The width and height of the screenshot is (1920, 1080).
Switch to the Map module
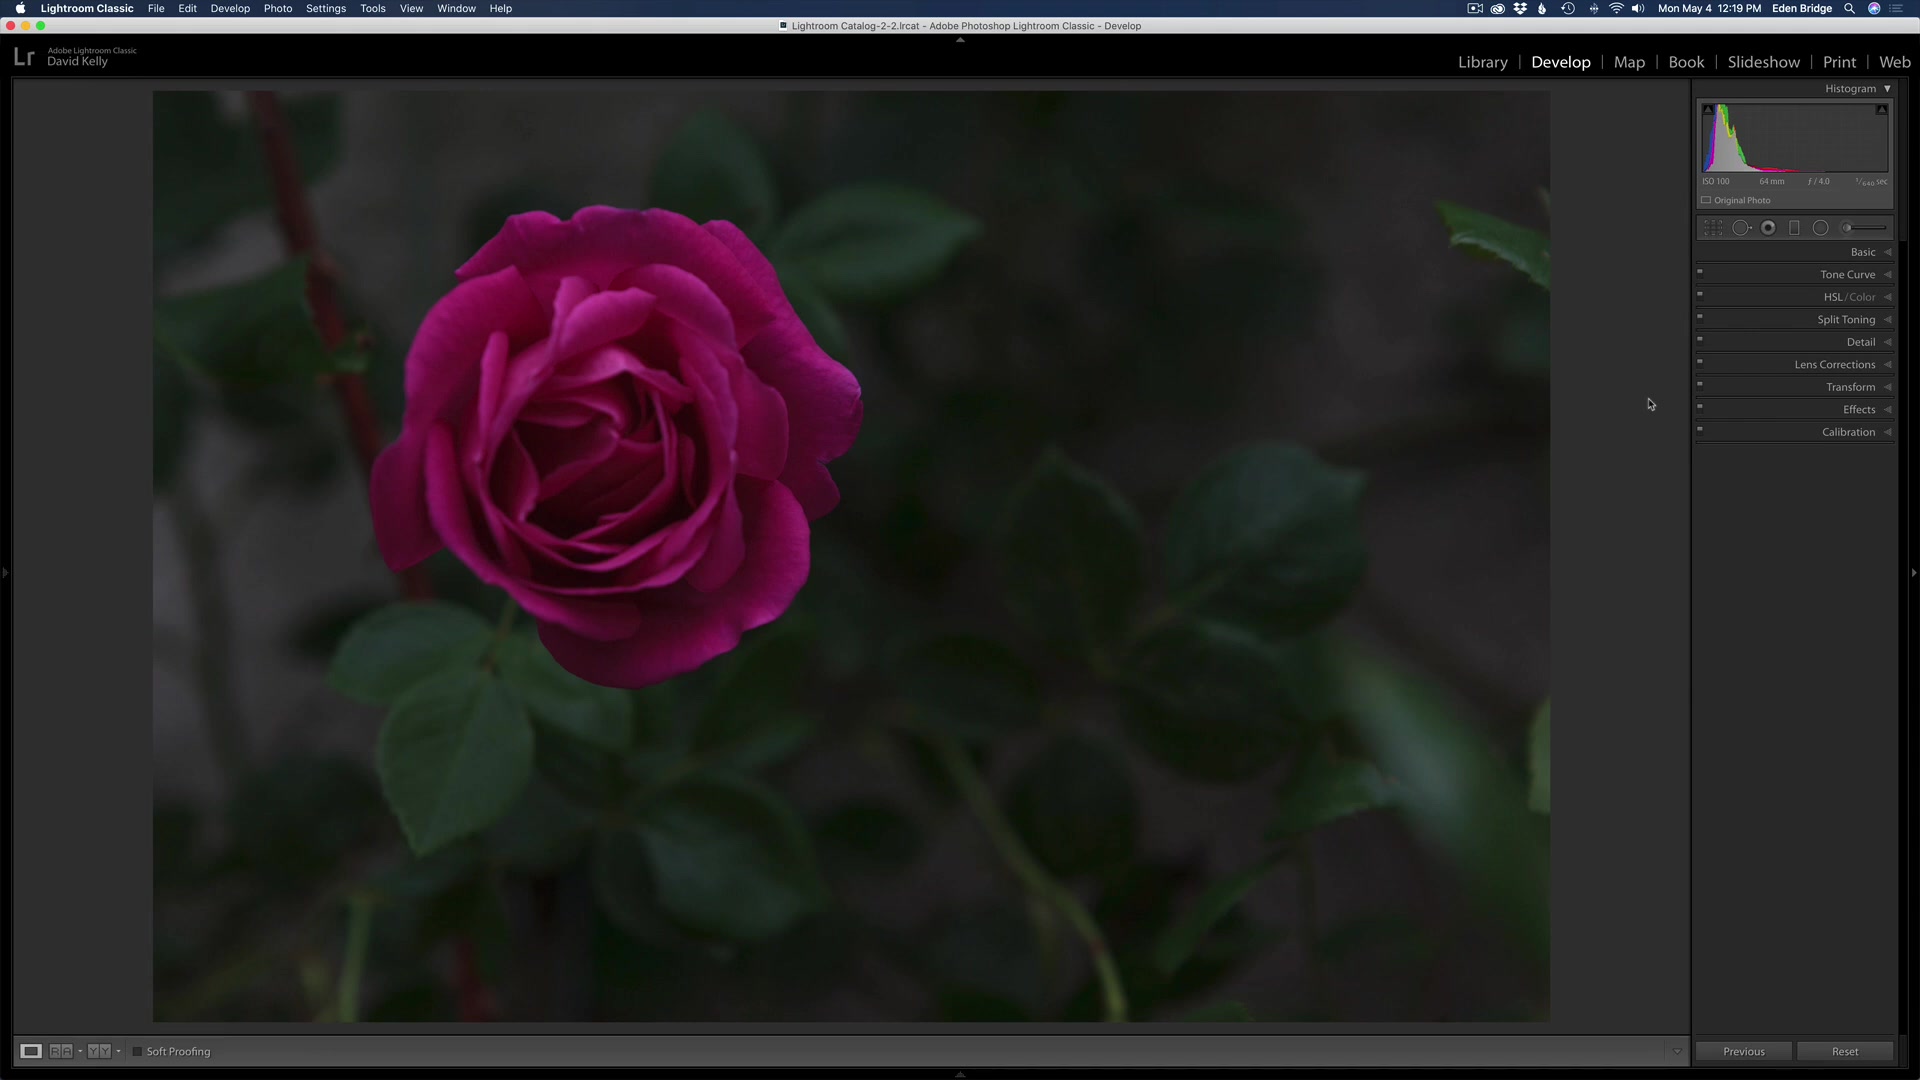(1629, 62)
